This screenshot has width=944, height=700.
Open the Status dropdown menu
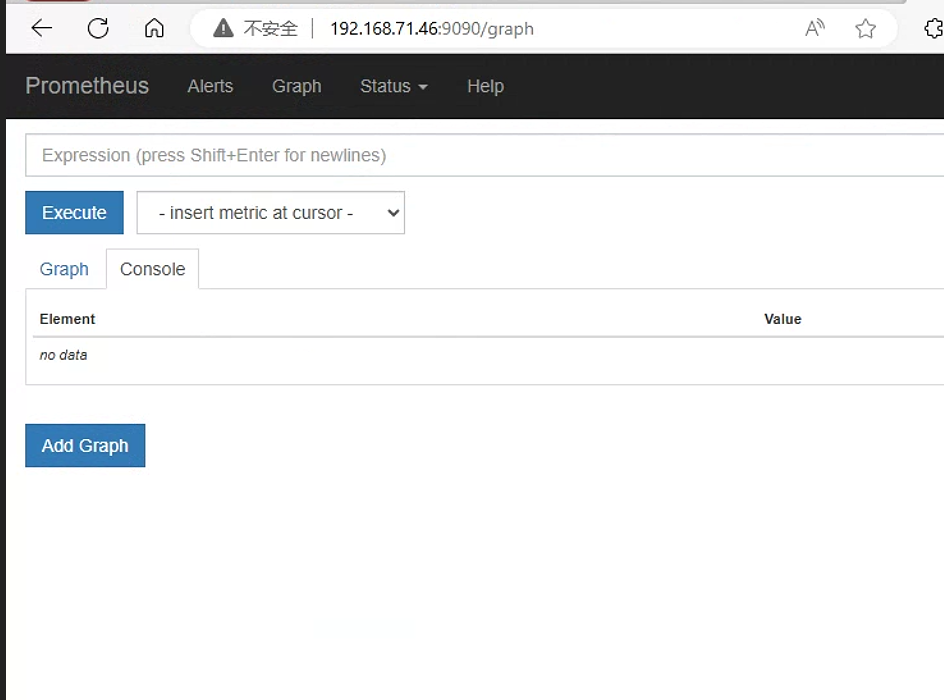point(394,86)
